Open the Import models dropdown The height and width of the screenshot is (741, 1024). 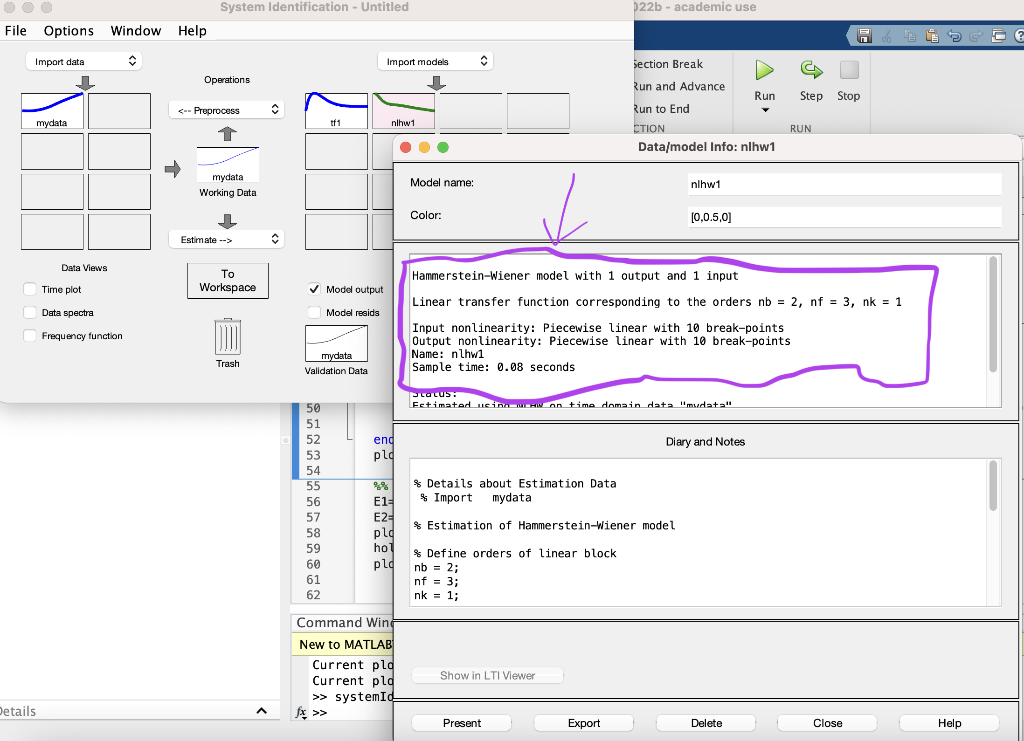coord(432,60)
